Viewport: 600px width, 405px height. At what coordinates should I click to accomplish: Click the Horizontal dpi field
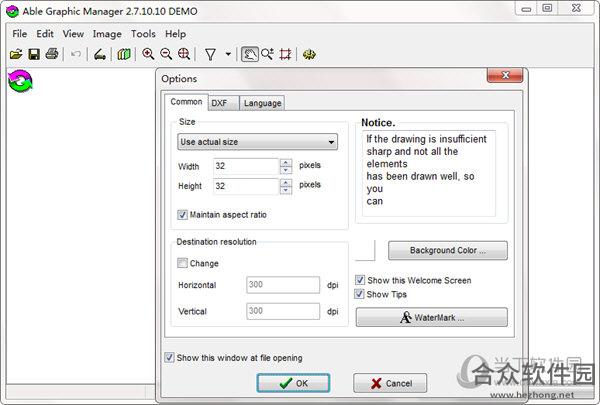(283, 285)
